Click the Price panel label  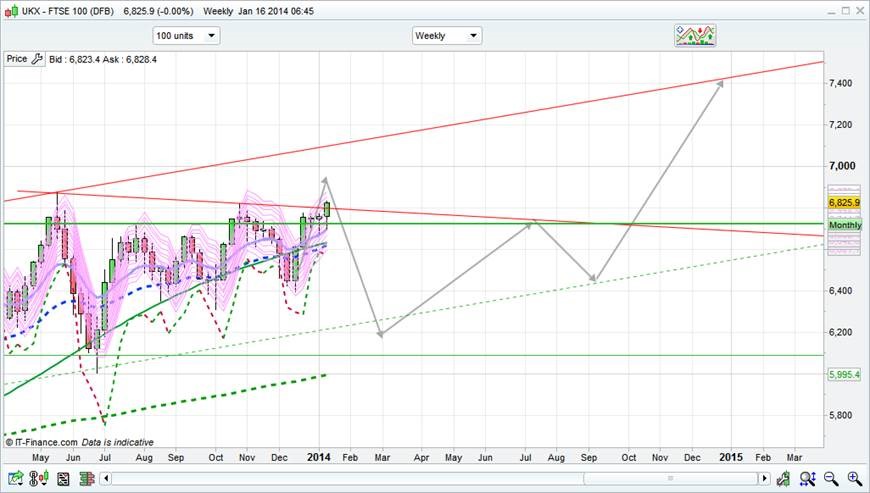click(x=17, y=59)
